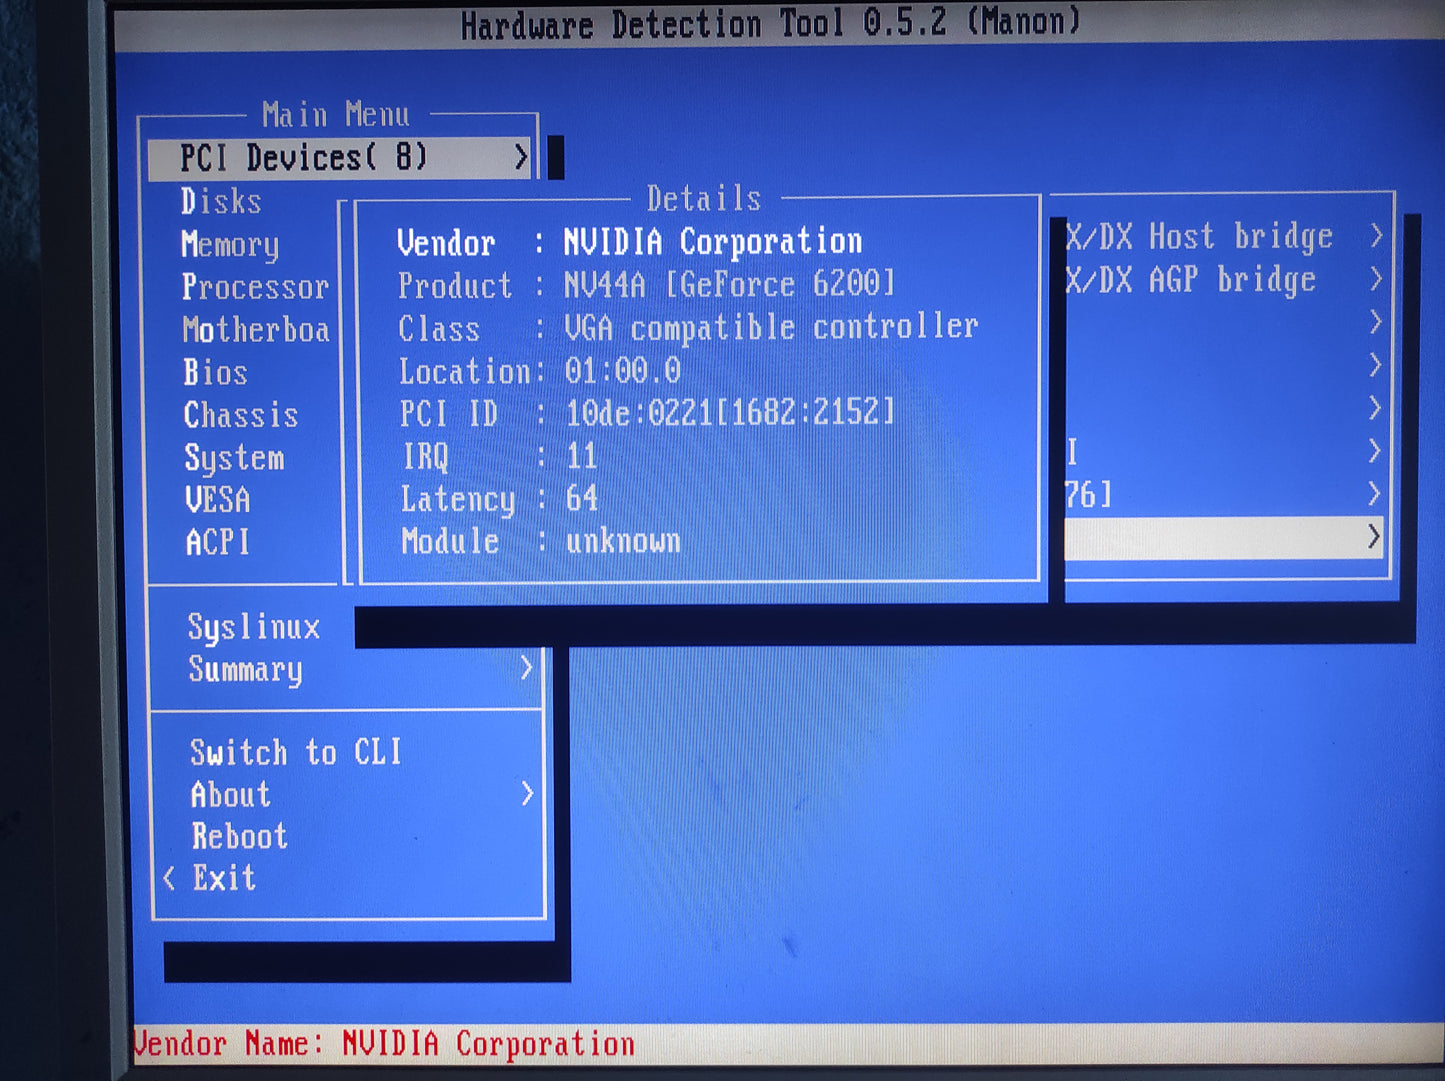Click the Main Menu title
The image size is (1445, 1081).
[336, 115]
